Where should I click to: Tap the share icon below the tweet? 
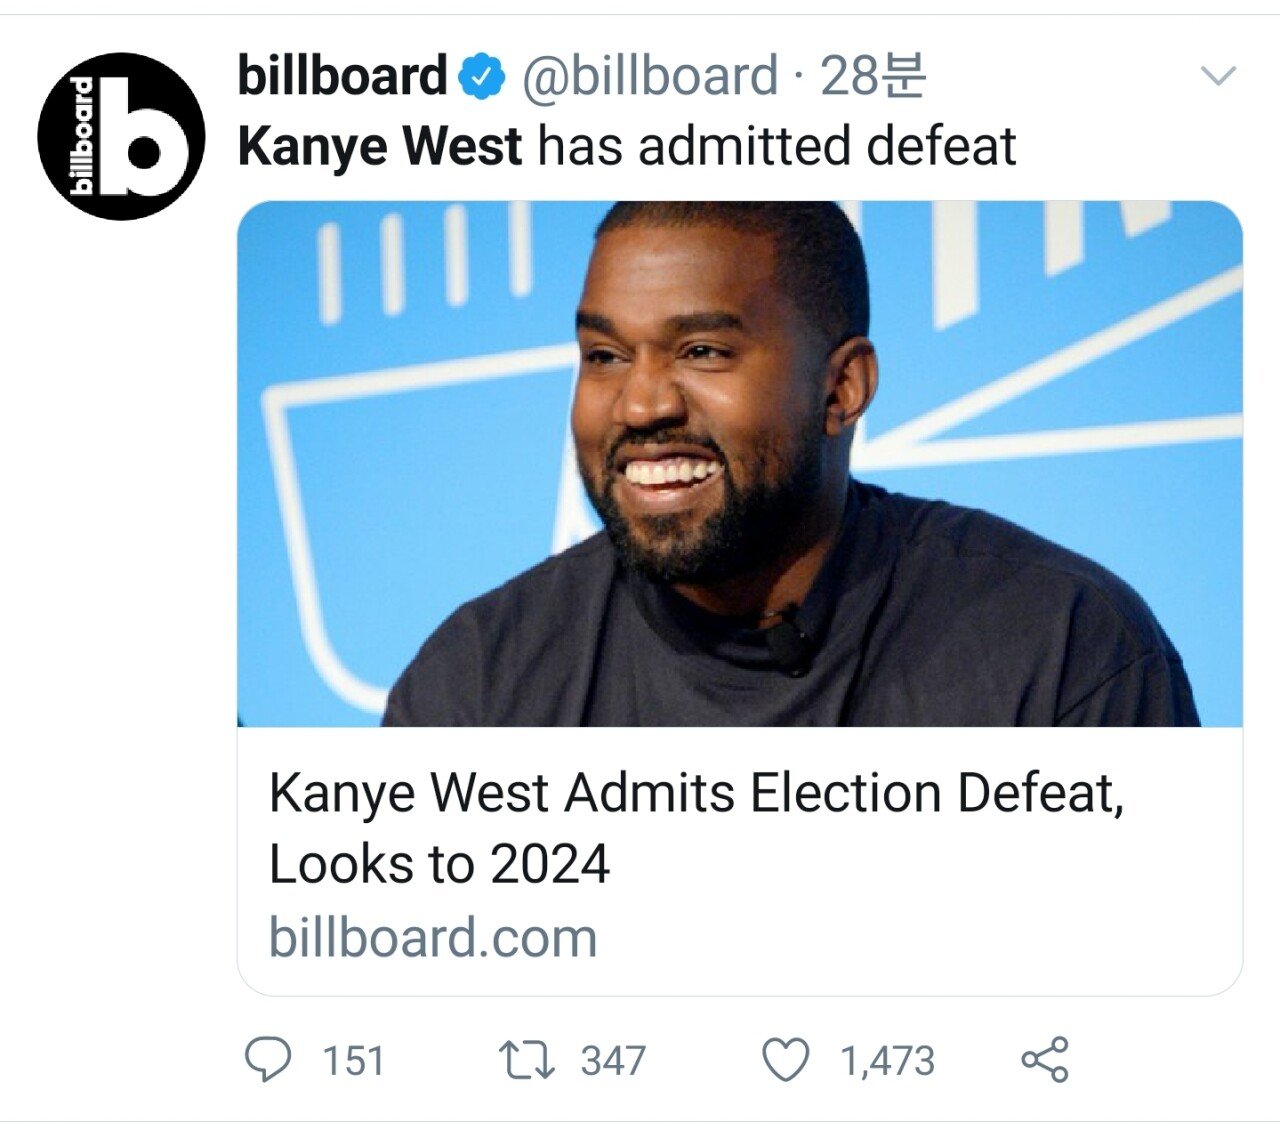click(1045, 1060)
